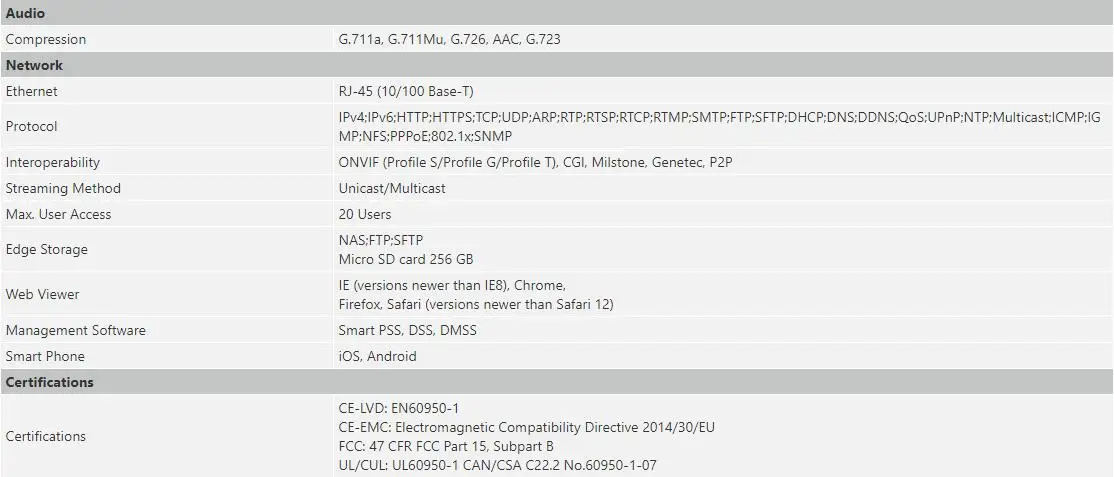Screen dimensions: 1114x477
Task: Click the audio codec list G.711a, G.711Mu
Action: (x=450, y=39)
